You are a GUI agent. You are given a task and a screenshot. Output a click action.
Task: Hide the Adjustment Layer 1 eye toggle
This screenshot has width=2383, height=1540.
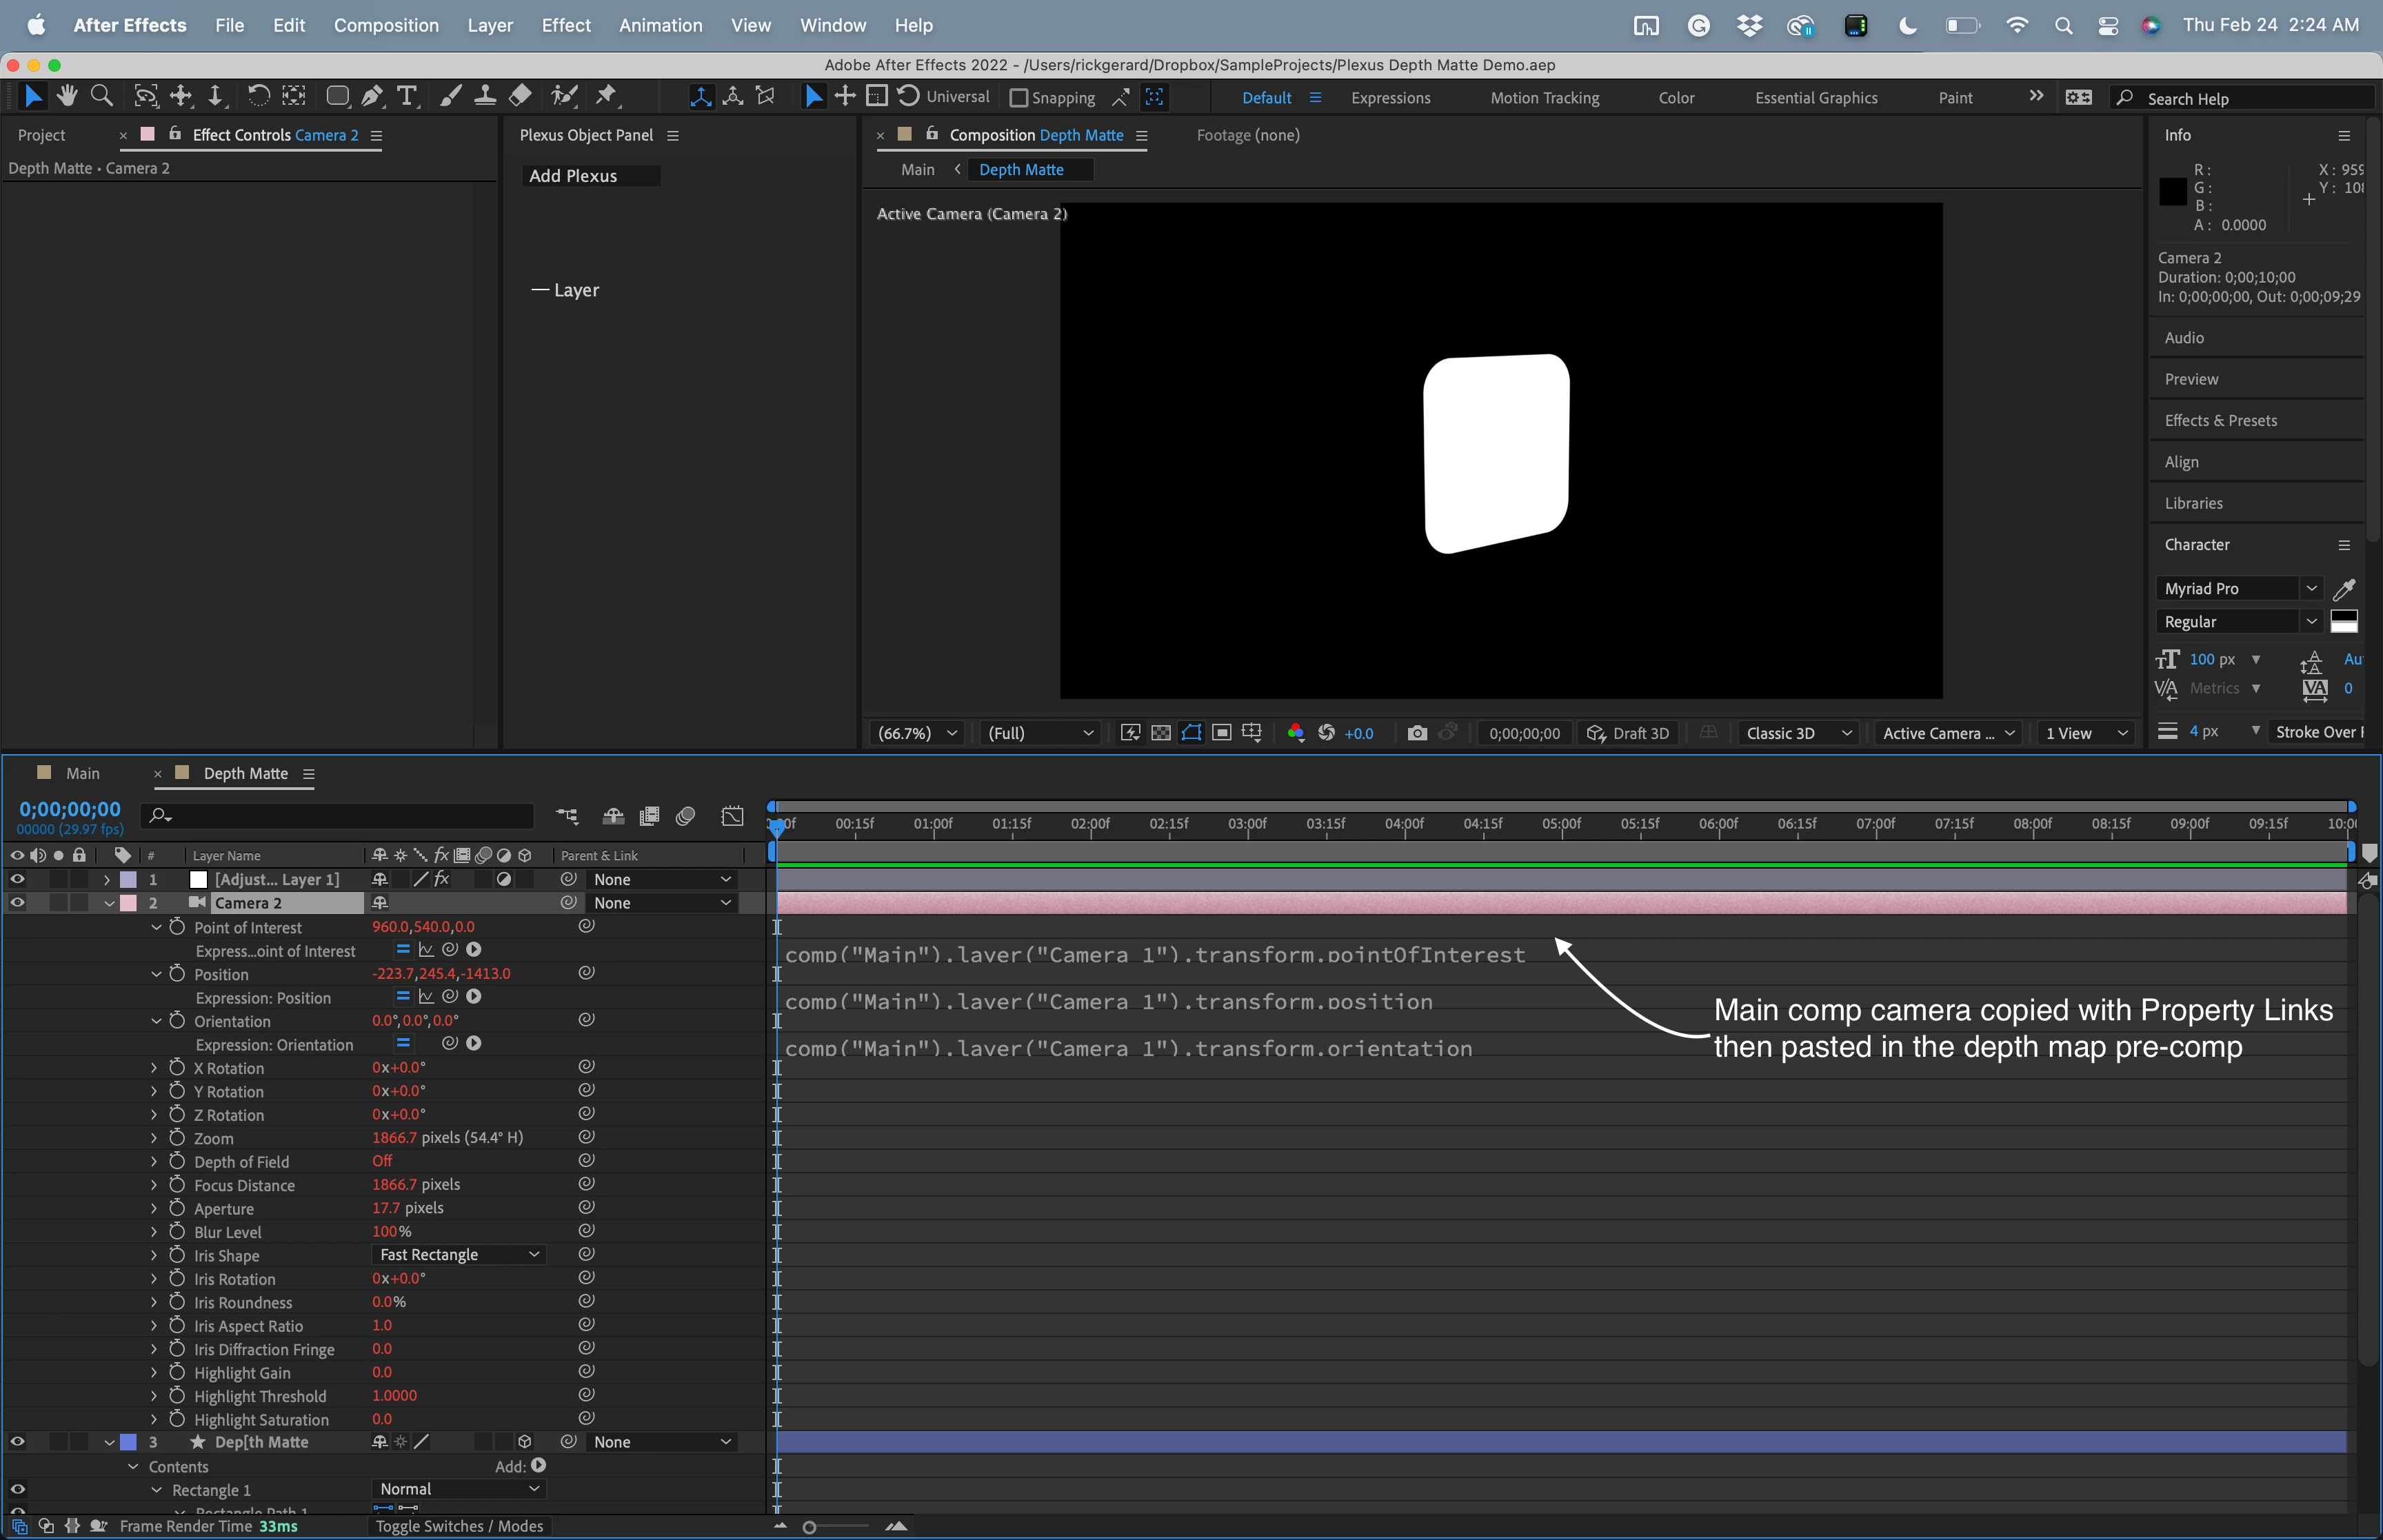coord(17,879)
